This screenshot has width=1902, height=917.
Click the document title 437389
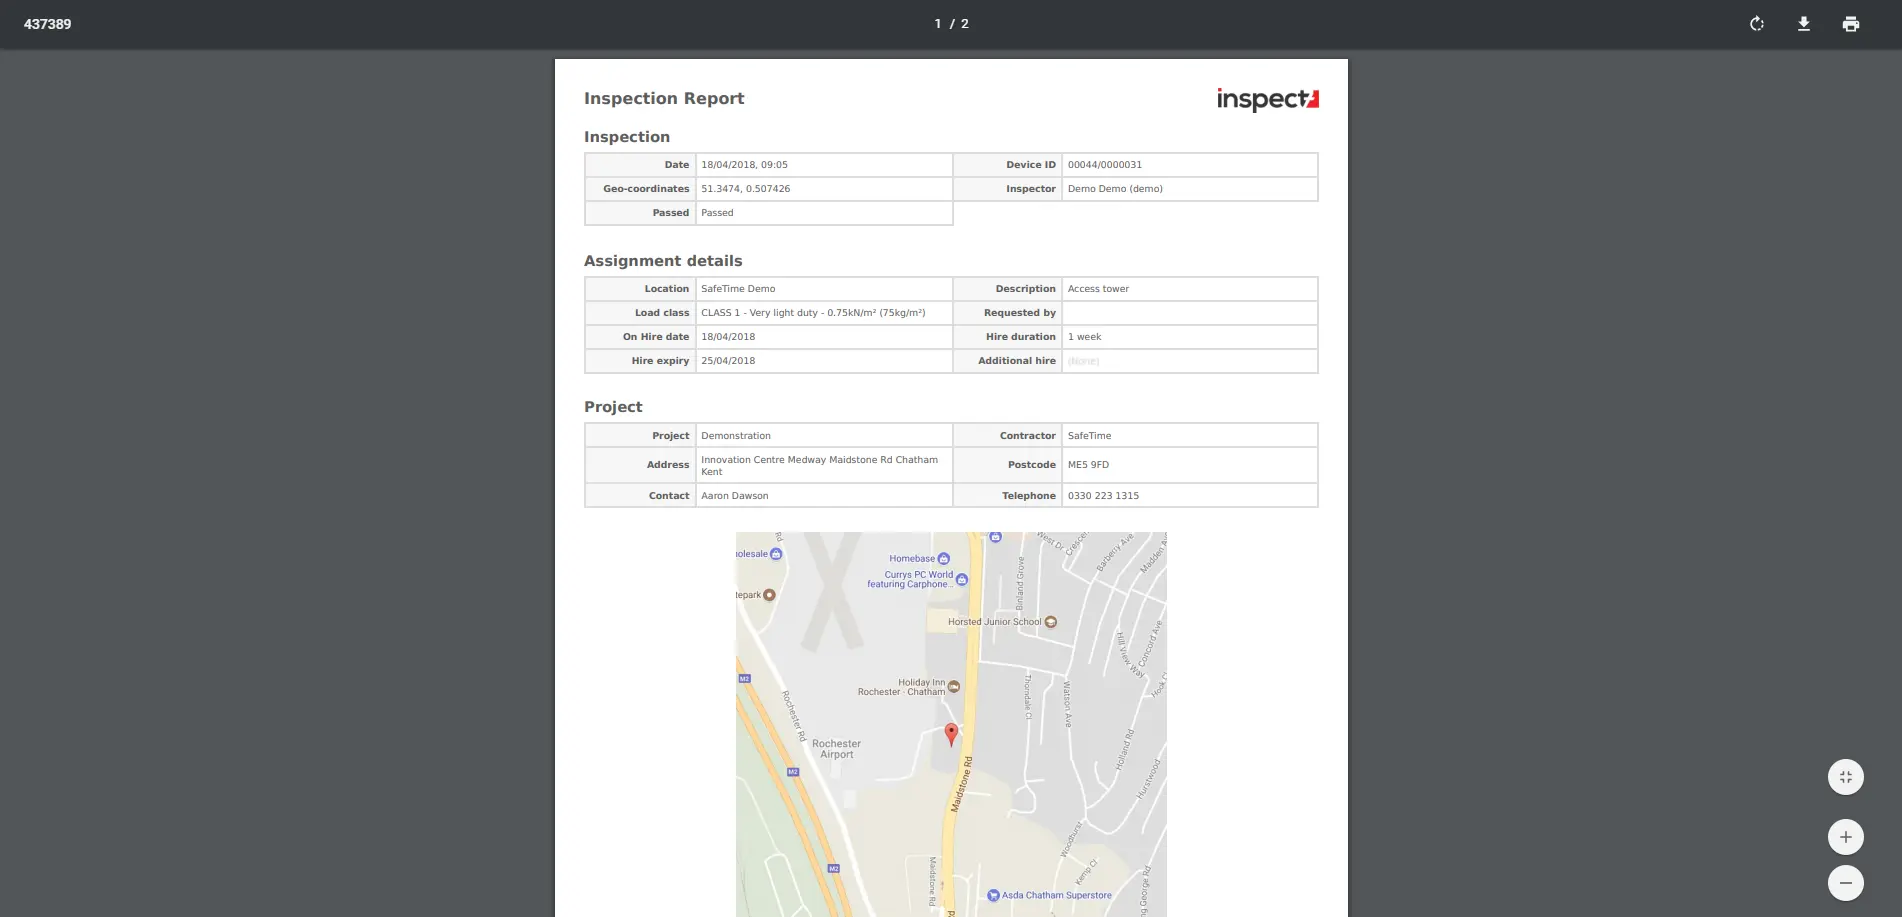47,24
